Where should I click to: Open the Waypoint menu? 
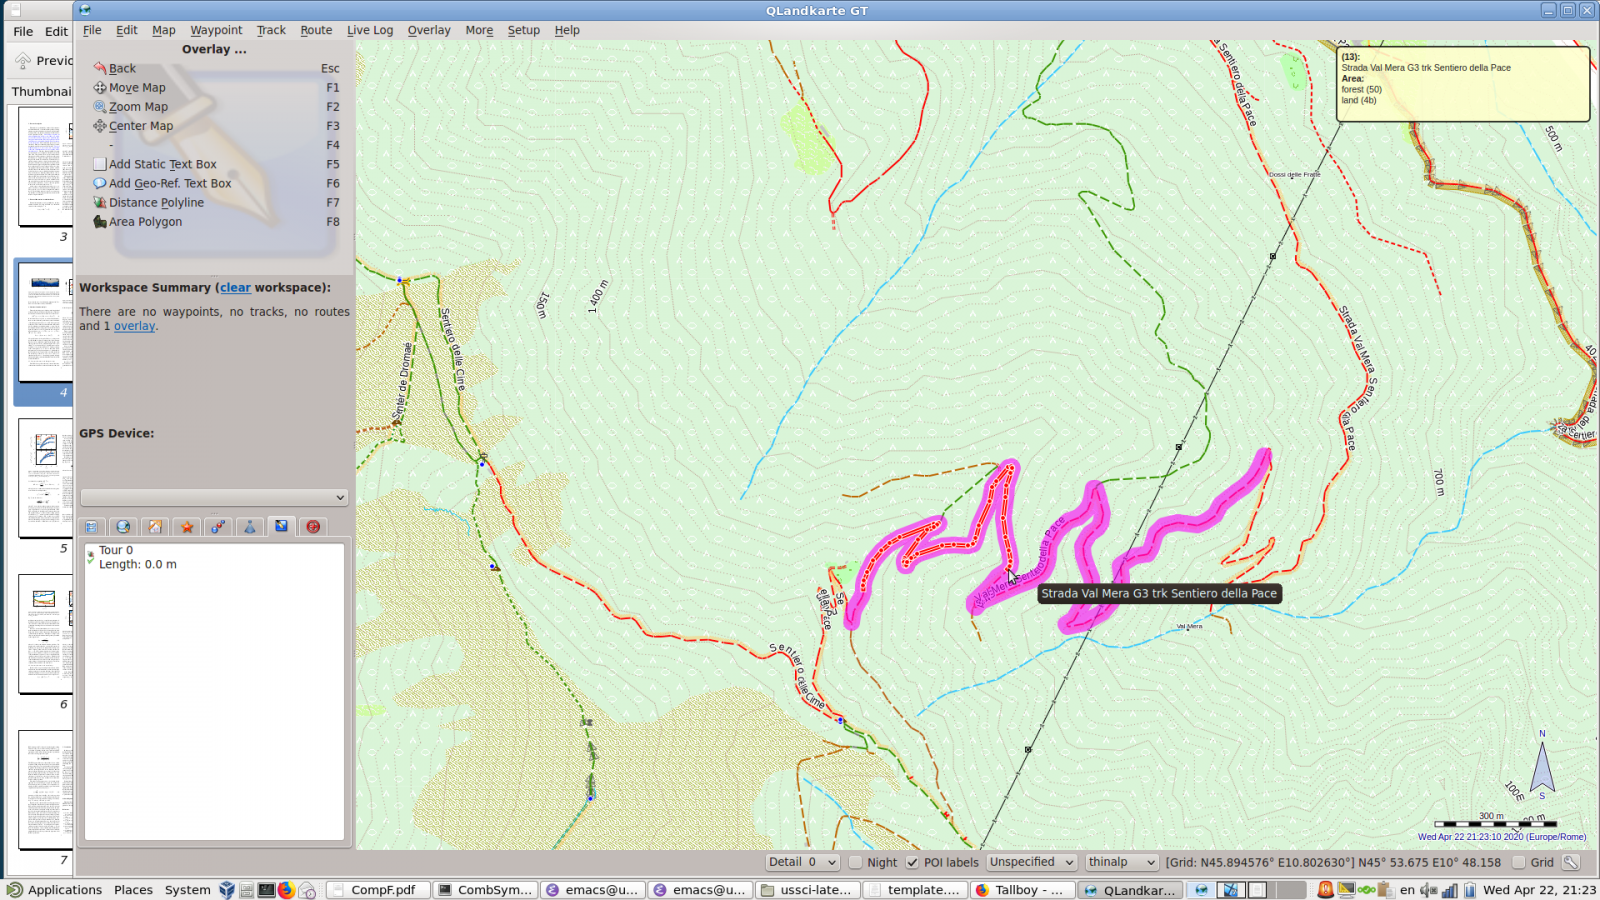216,30
